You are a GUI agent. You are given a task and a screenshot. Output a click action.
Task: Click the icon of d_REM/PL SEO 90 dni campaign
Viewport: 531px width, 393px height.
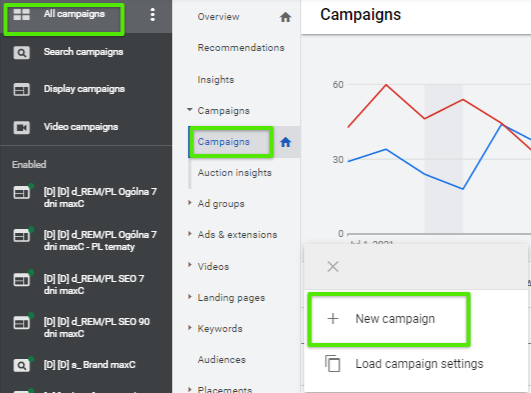pos(21,323)
